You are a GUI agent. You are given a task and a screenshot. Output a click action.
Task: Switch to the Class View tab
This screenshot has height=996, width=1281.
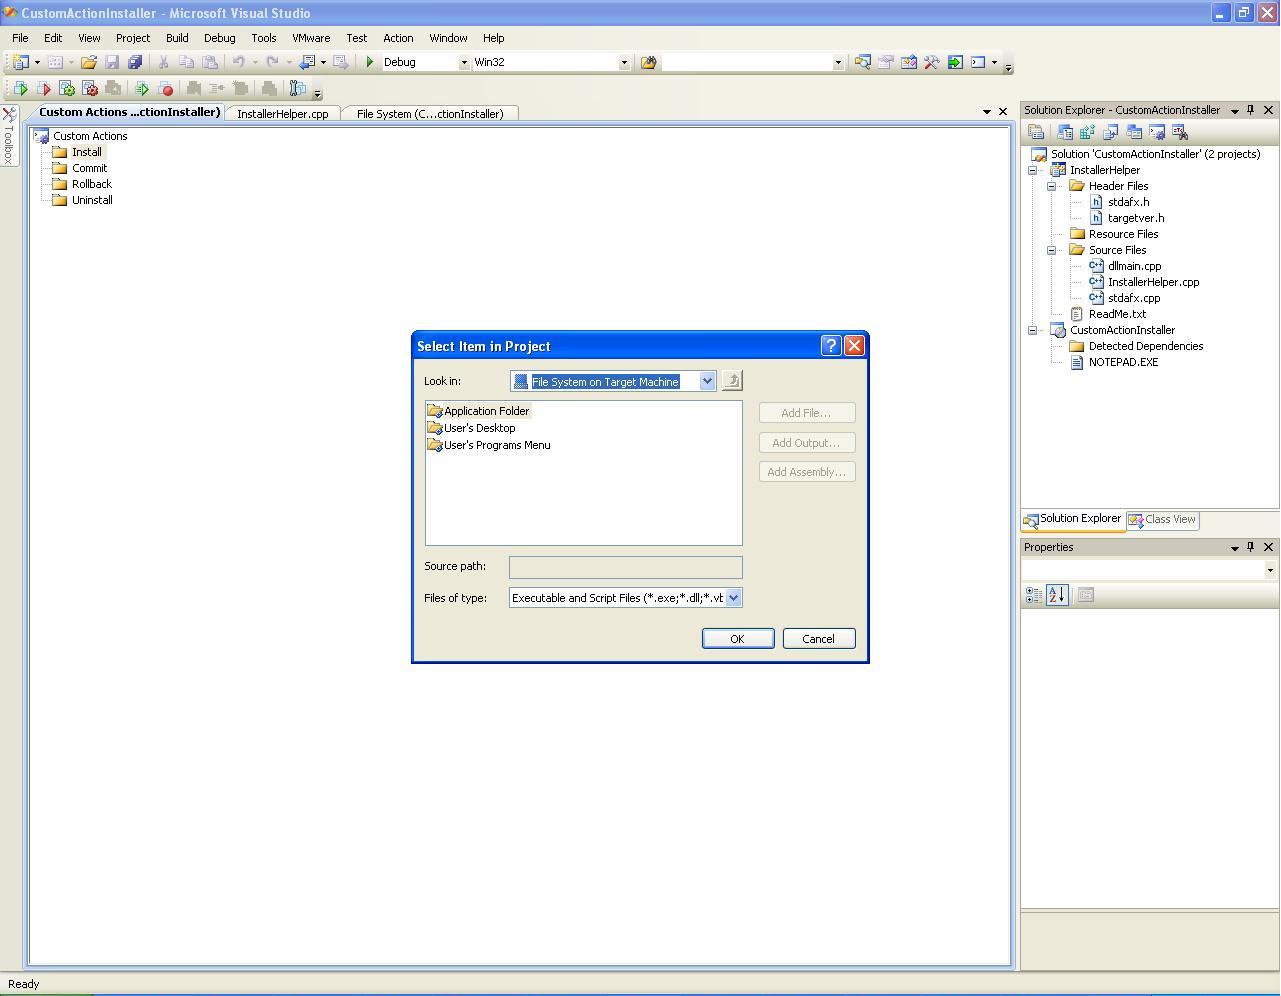(x=1162, y=519)
